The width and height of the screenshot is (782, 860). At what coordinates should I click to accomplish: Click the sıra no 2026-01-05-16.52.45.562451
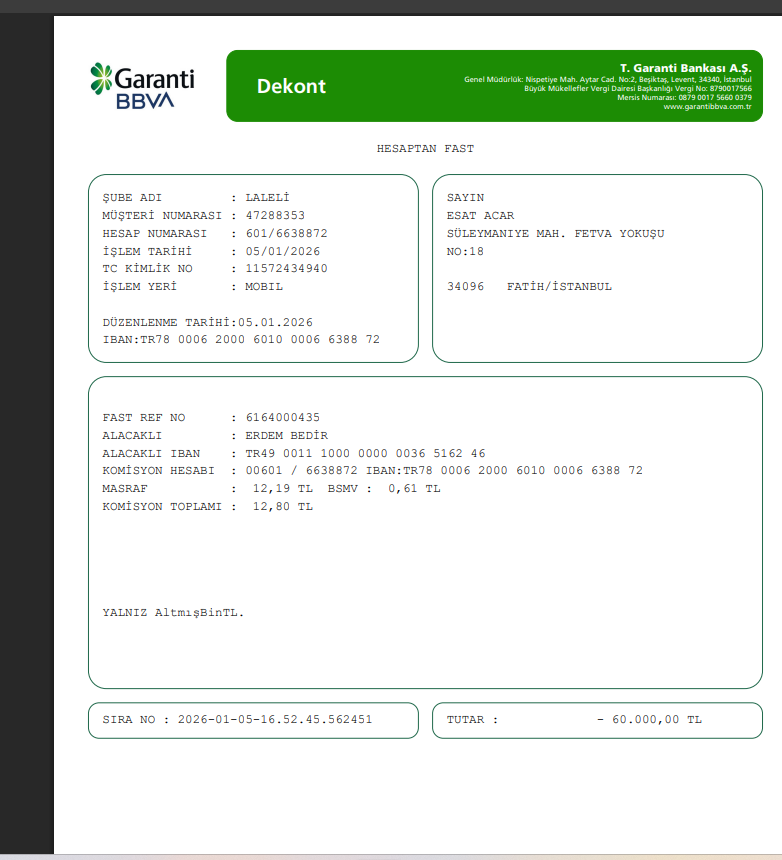[275, 720]
